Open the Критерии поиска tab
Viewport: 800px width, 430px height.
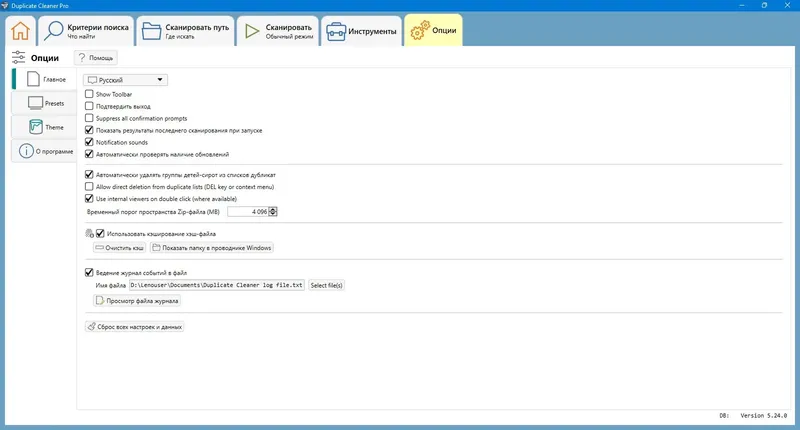87,31
